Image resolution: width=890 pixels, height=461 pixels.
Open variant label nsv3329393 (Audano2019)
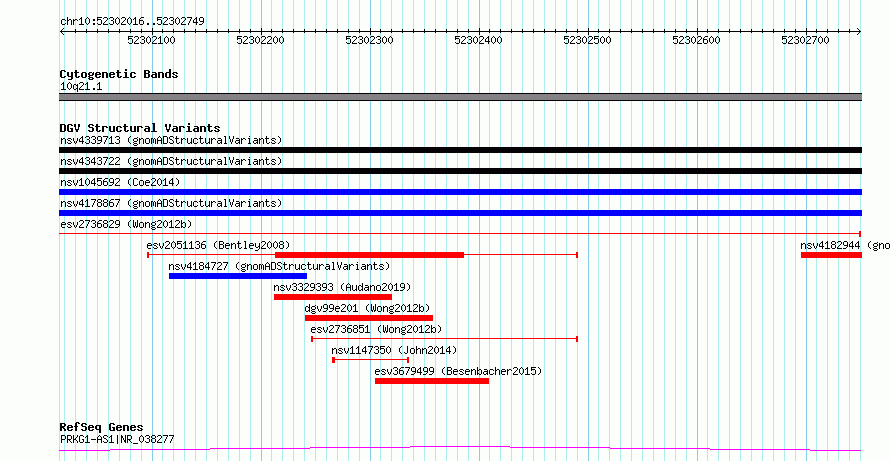tap(342, 287)
